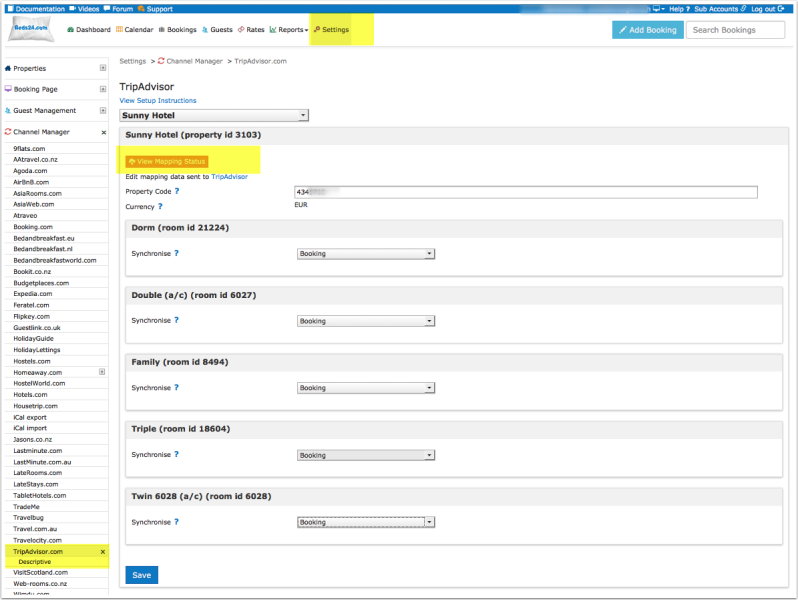The width and height of the screenshot is (798, 600).
Task: Open the Dorm Synchronise dropdown
Action: point(366,253)
